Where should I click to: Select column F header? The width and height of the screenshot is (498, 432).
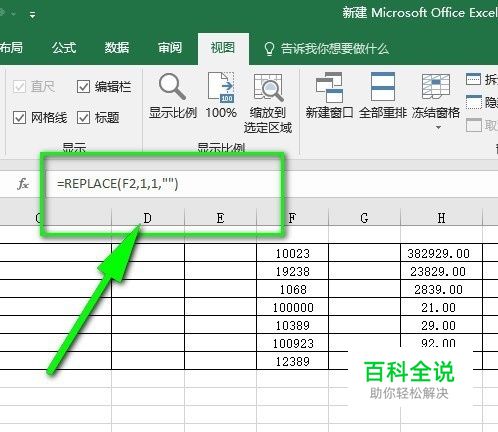[x=292, y=218]
